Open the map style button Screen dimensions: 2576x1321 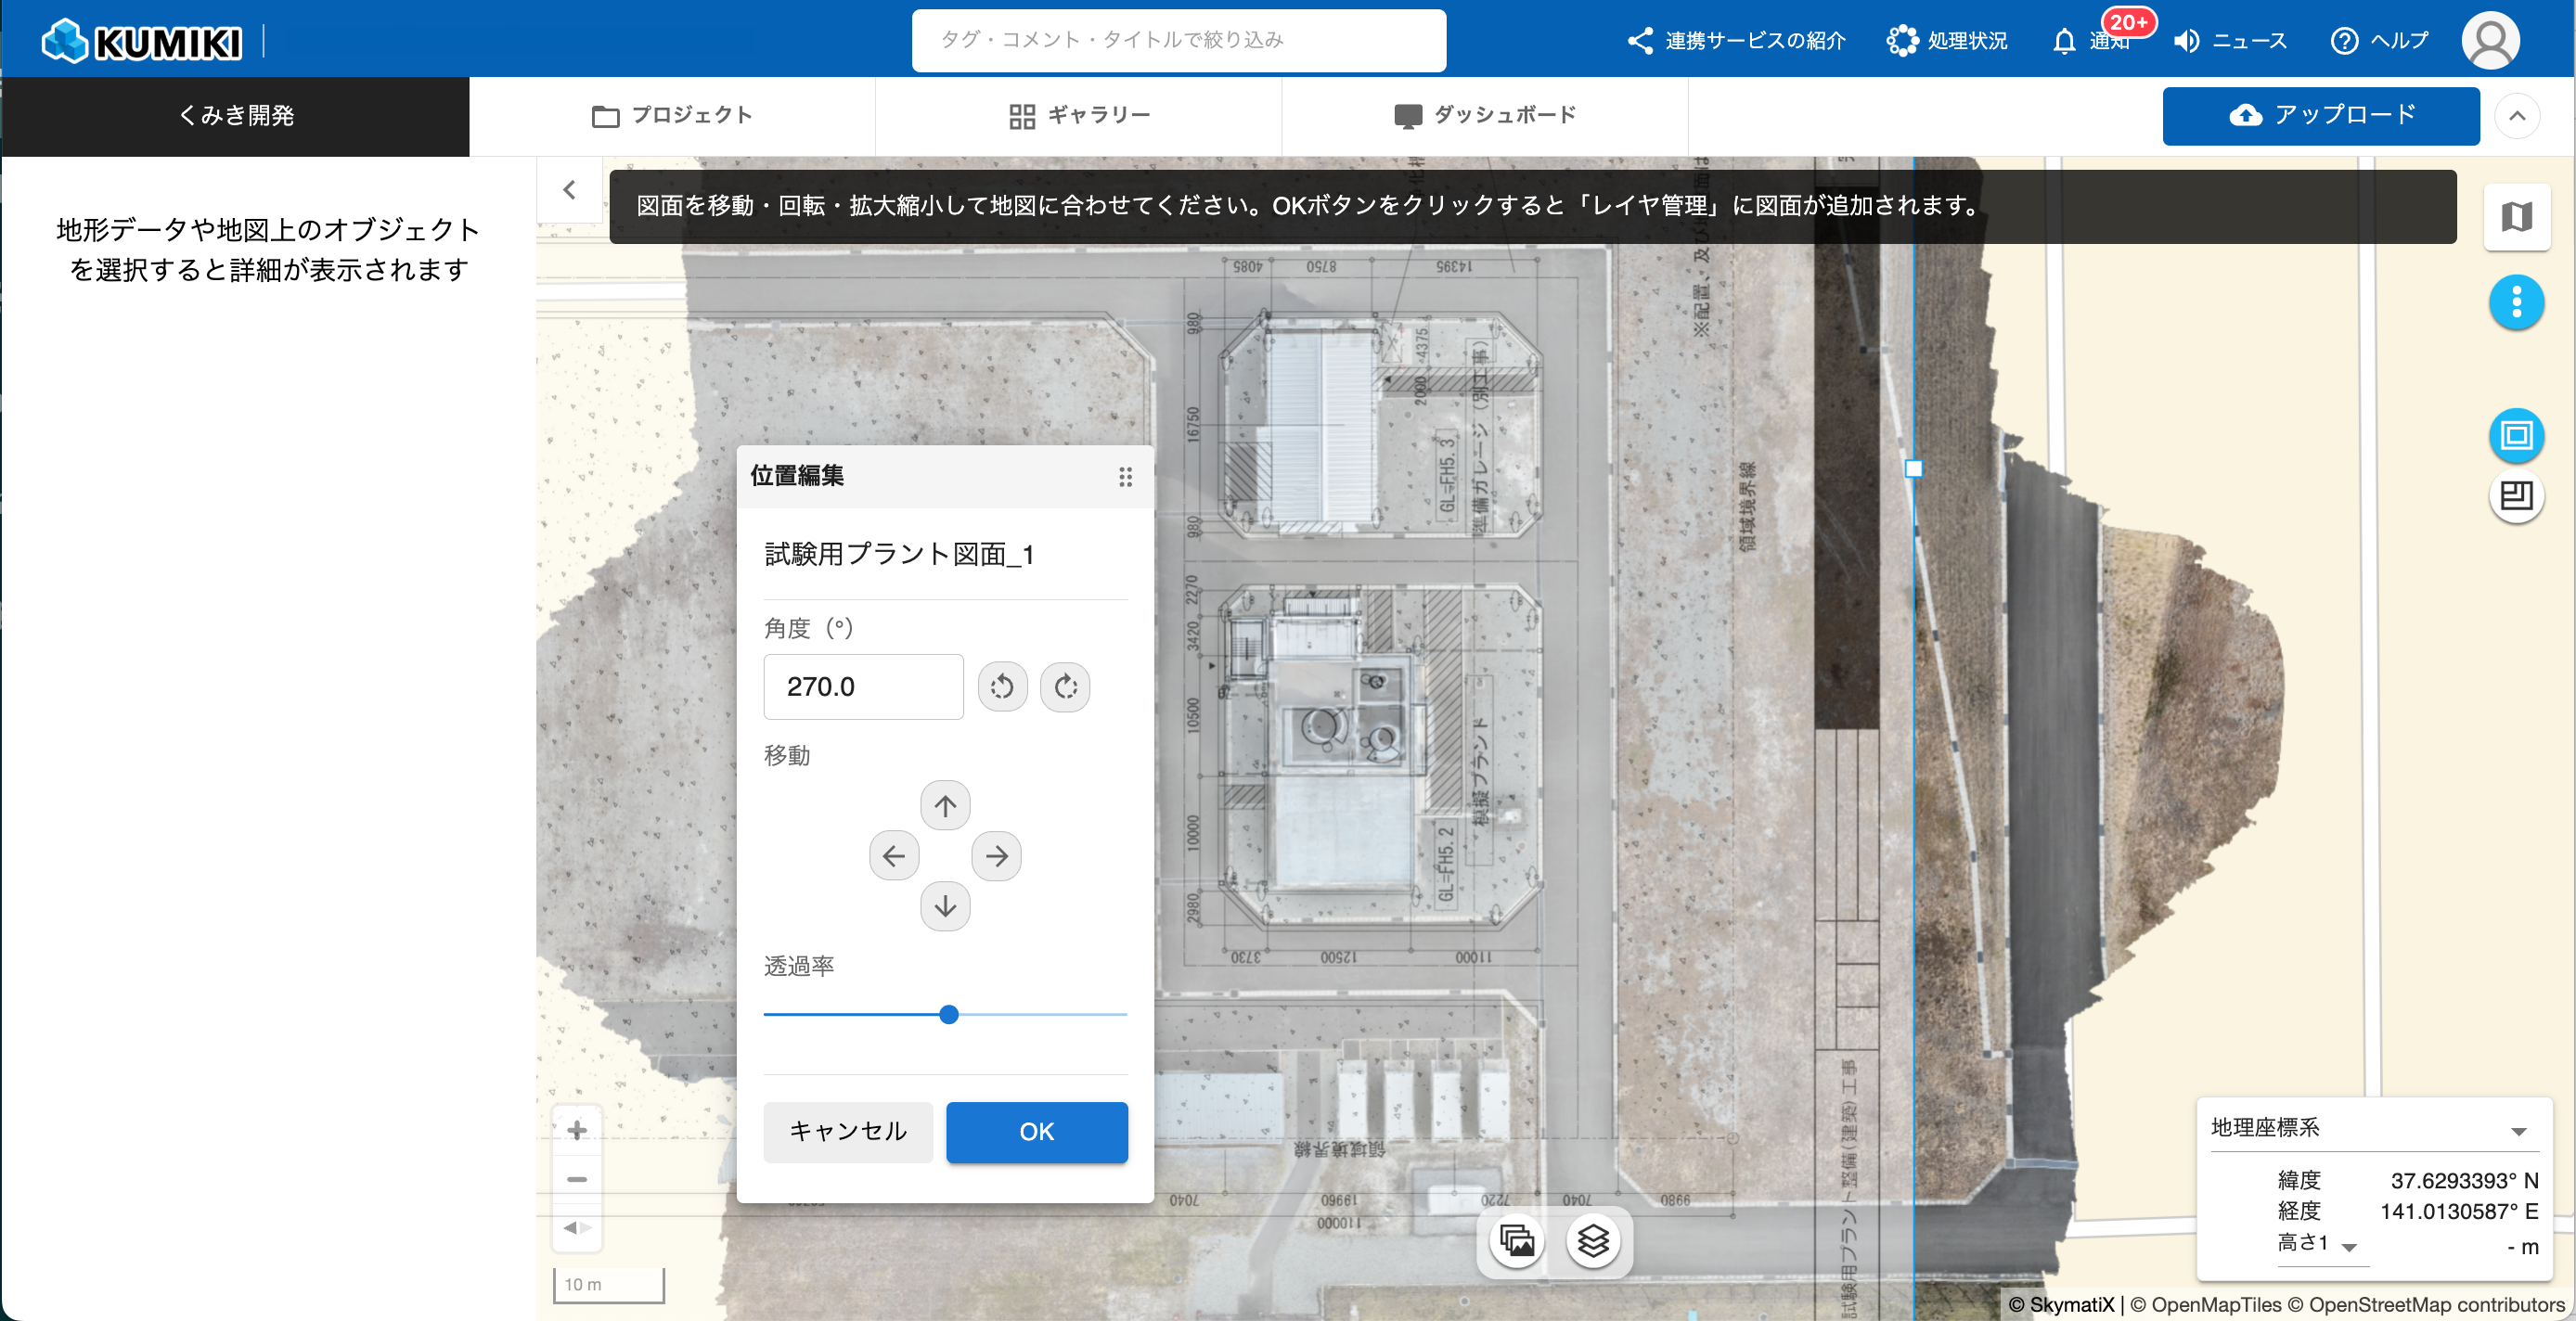[x=2516, y=217]
